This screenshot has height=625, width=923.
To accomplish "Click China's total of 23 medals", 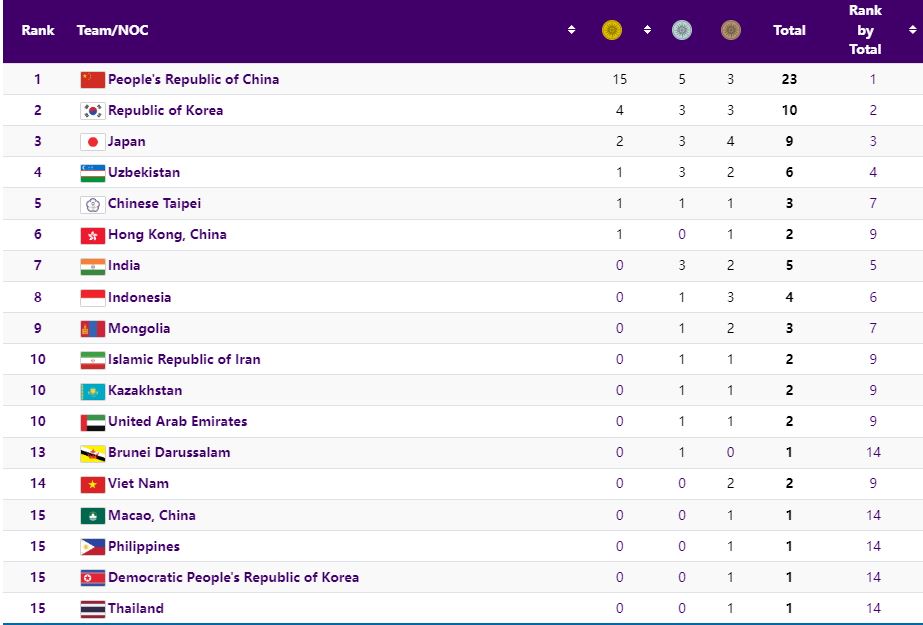I will [789, 79].
